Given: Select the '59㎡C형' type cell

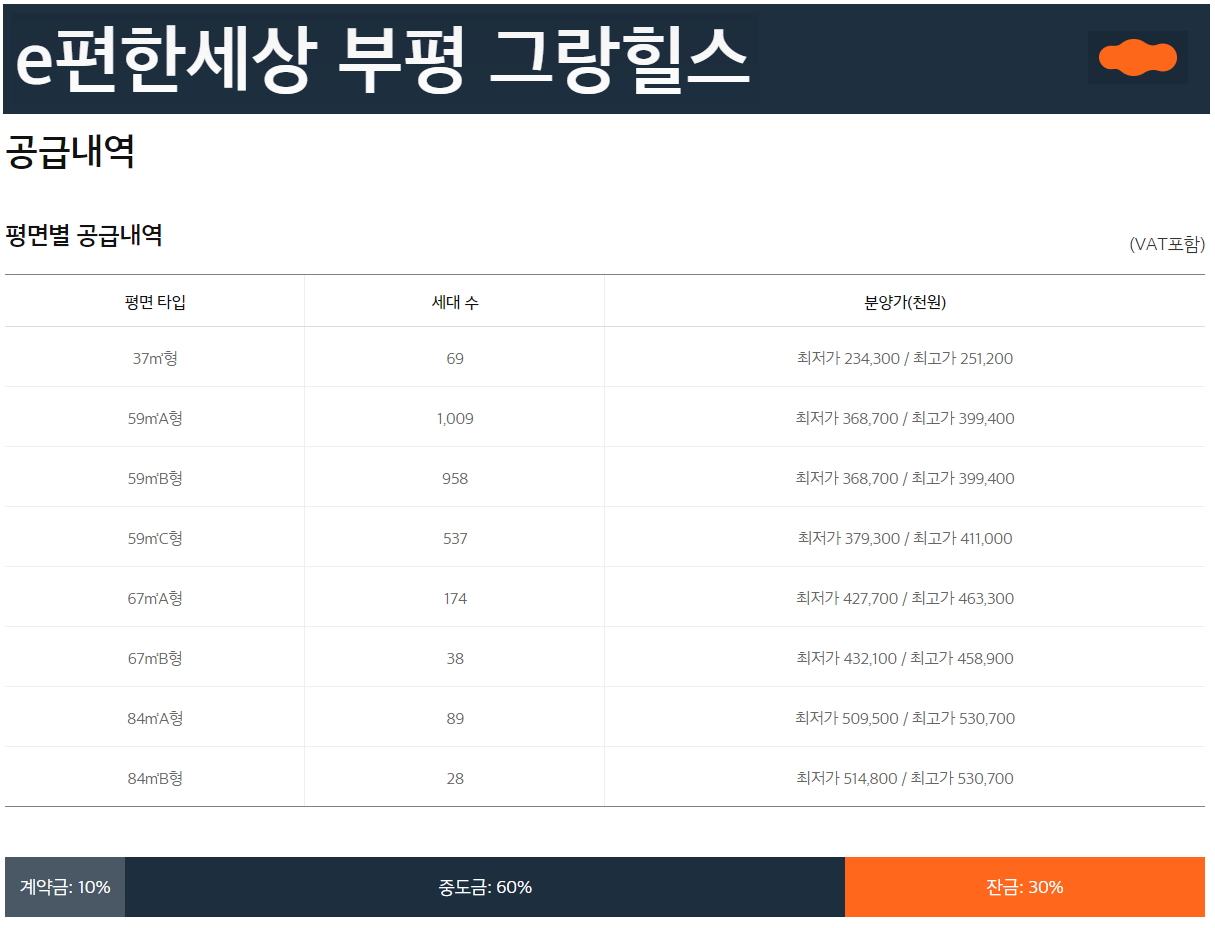Looking at the screenshot, I should [x=155, y=538].
